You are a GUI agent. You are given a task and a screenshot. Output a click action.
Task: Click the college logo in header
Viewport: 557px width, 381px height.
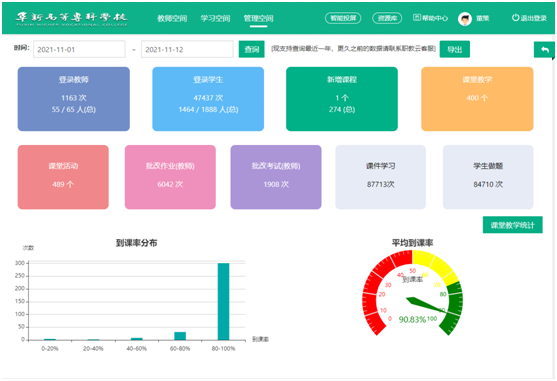click(x=72, y=19)
